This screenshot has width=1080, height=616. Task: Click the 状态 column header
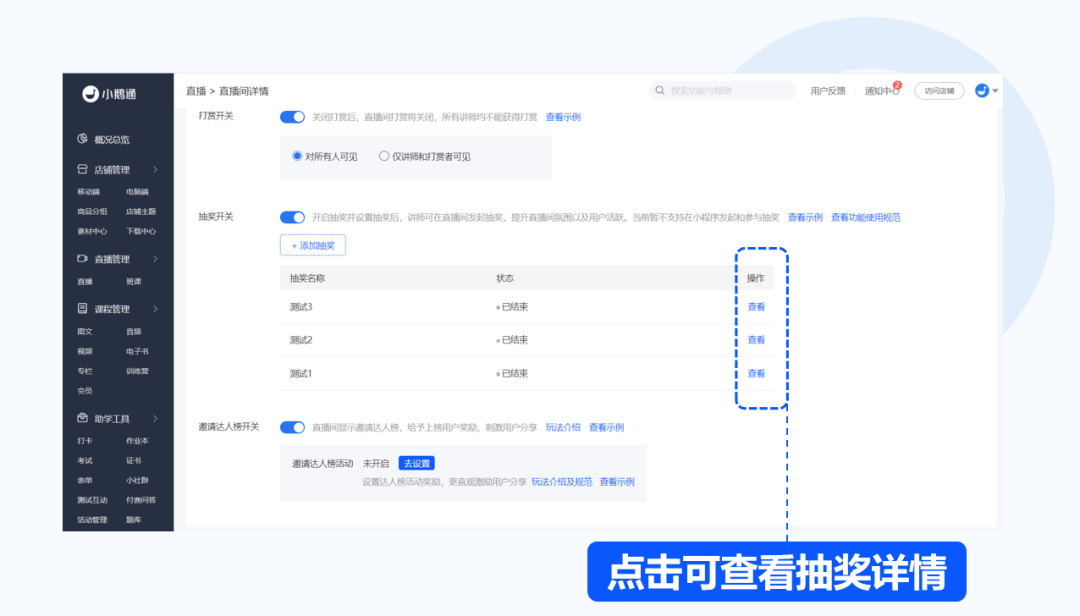click(505, 278)
